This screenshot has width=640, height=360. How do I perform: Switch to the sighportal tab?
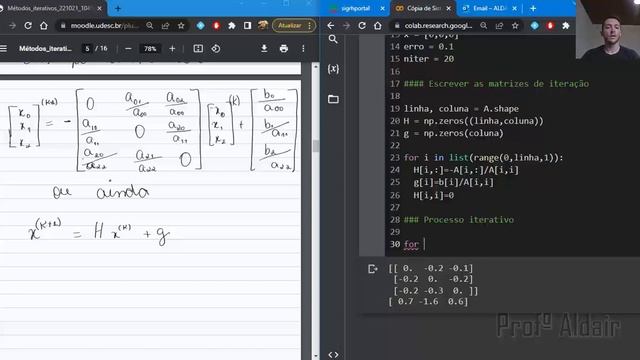(356, 8)
